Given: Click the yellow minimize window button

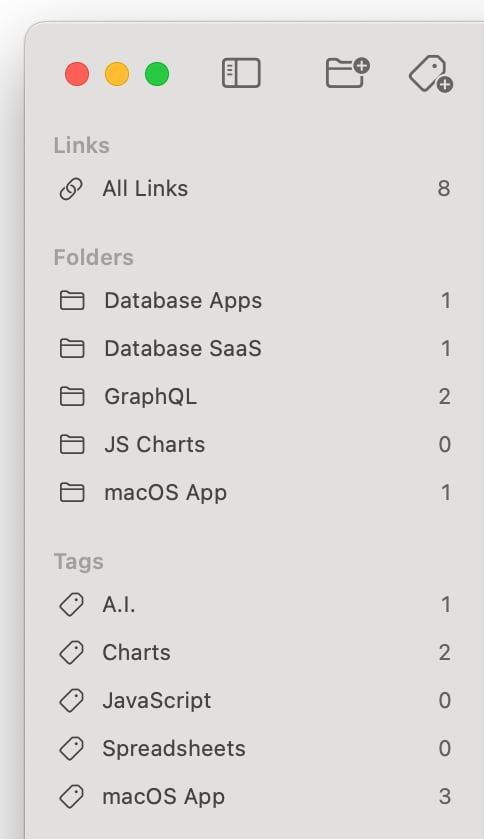Looking at the screenshot, I should 117,74.
